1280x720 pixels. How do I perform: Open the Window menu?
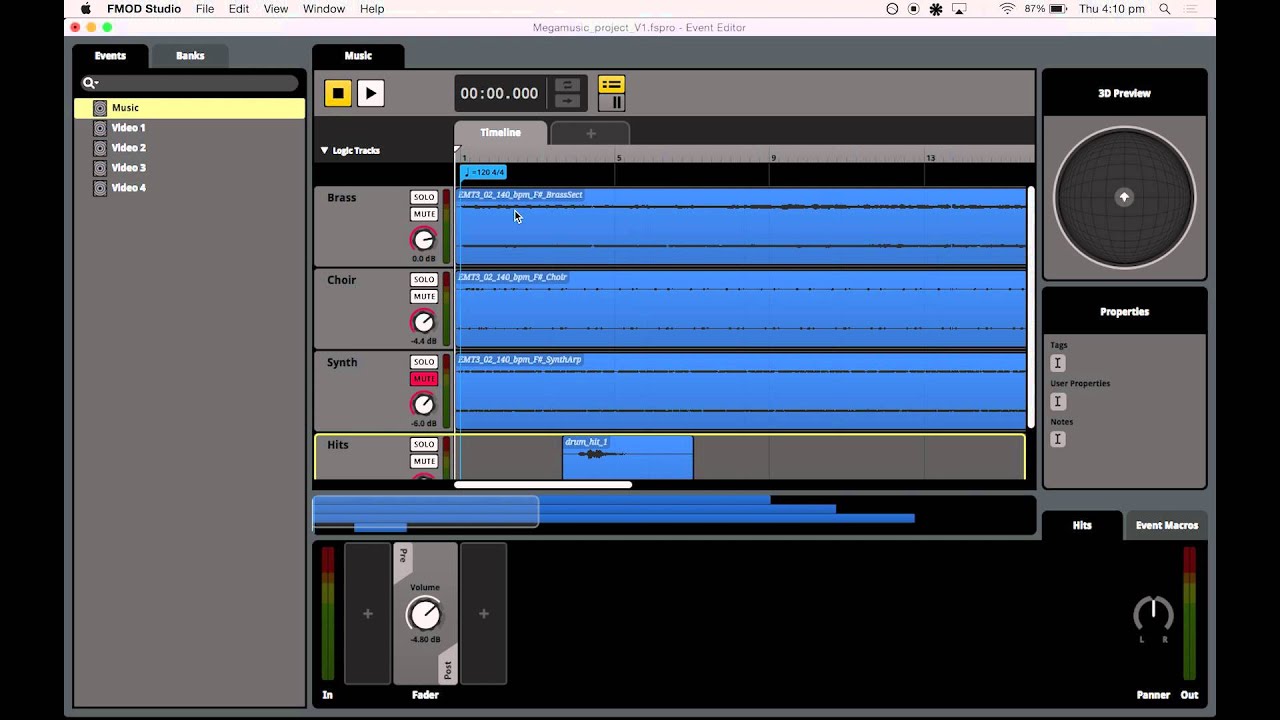(x=323, y=9)
